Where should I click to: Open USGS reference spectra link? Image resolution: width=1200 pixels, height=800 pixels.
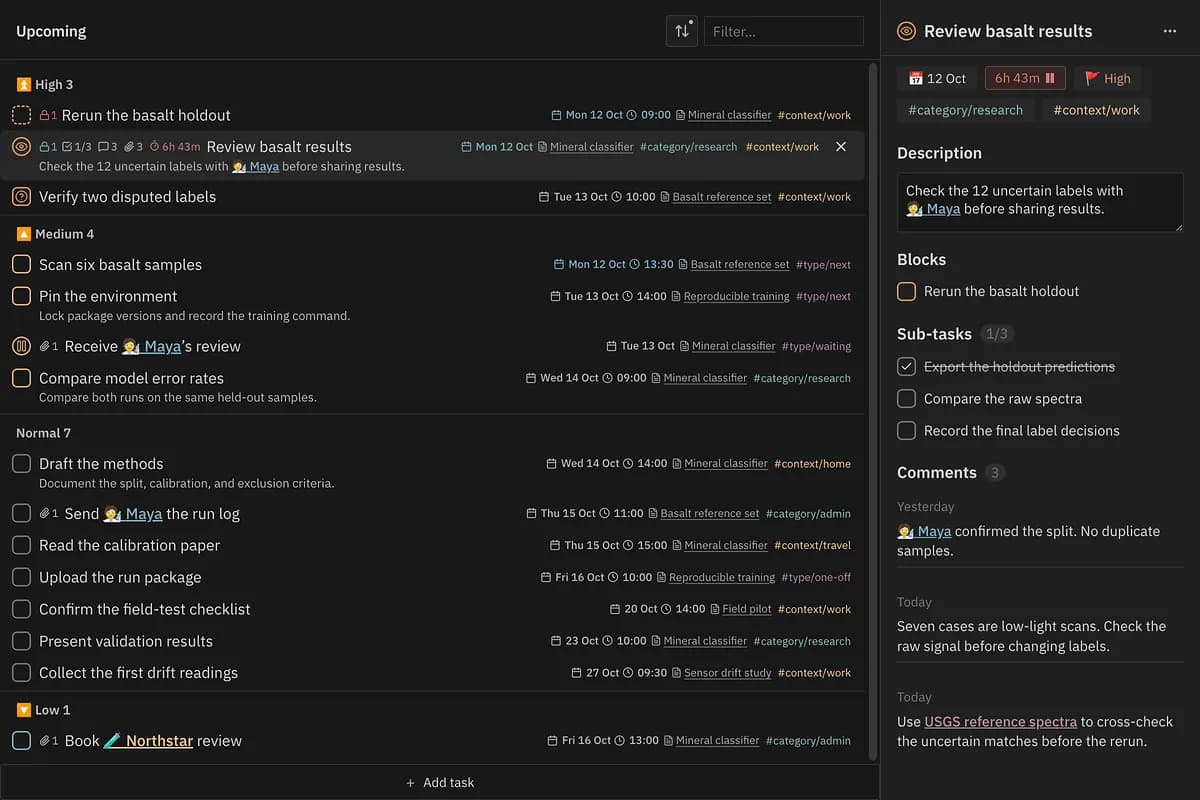coord(1000,722)
